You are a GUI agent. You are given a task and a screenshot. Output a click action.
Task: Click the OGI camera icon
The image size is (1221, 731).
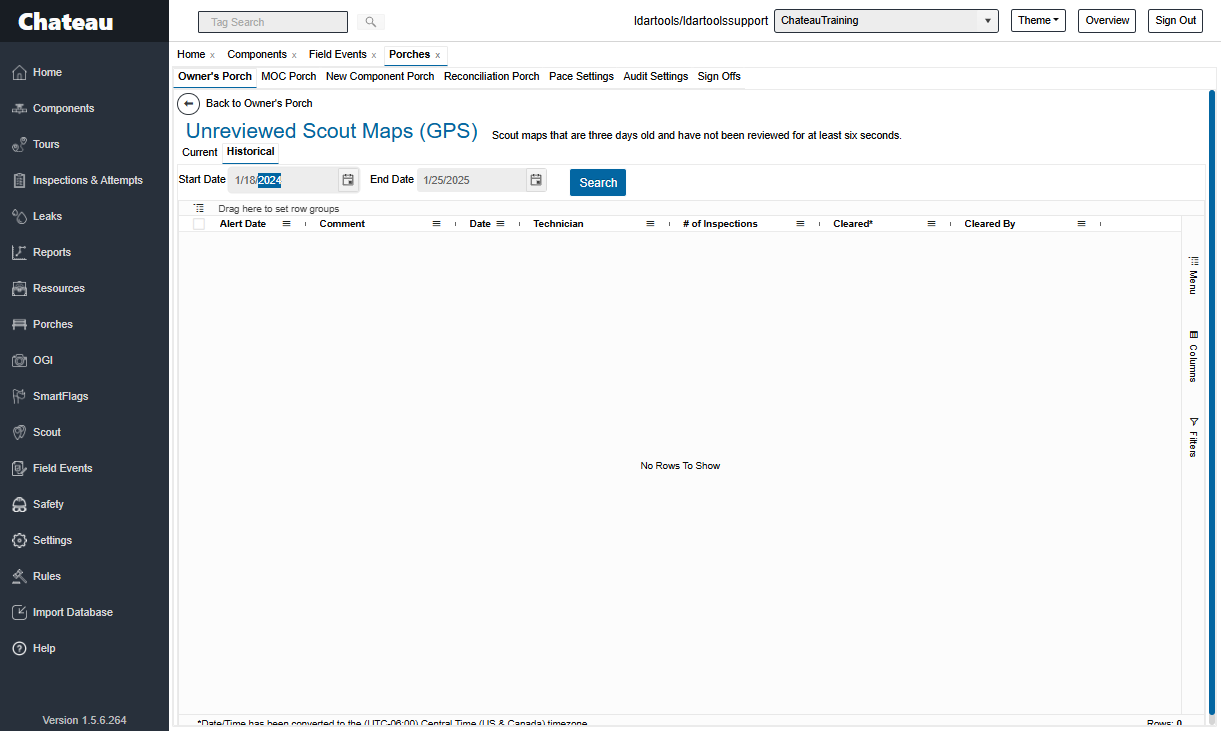(x=19, y=360)
